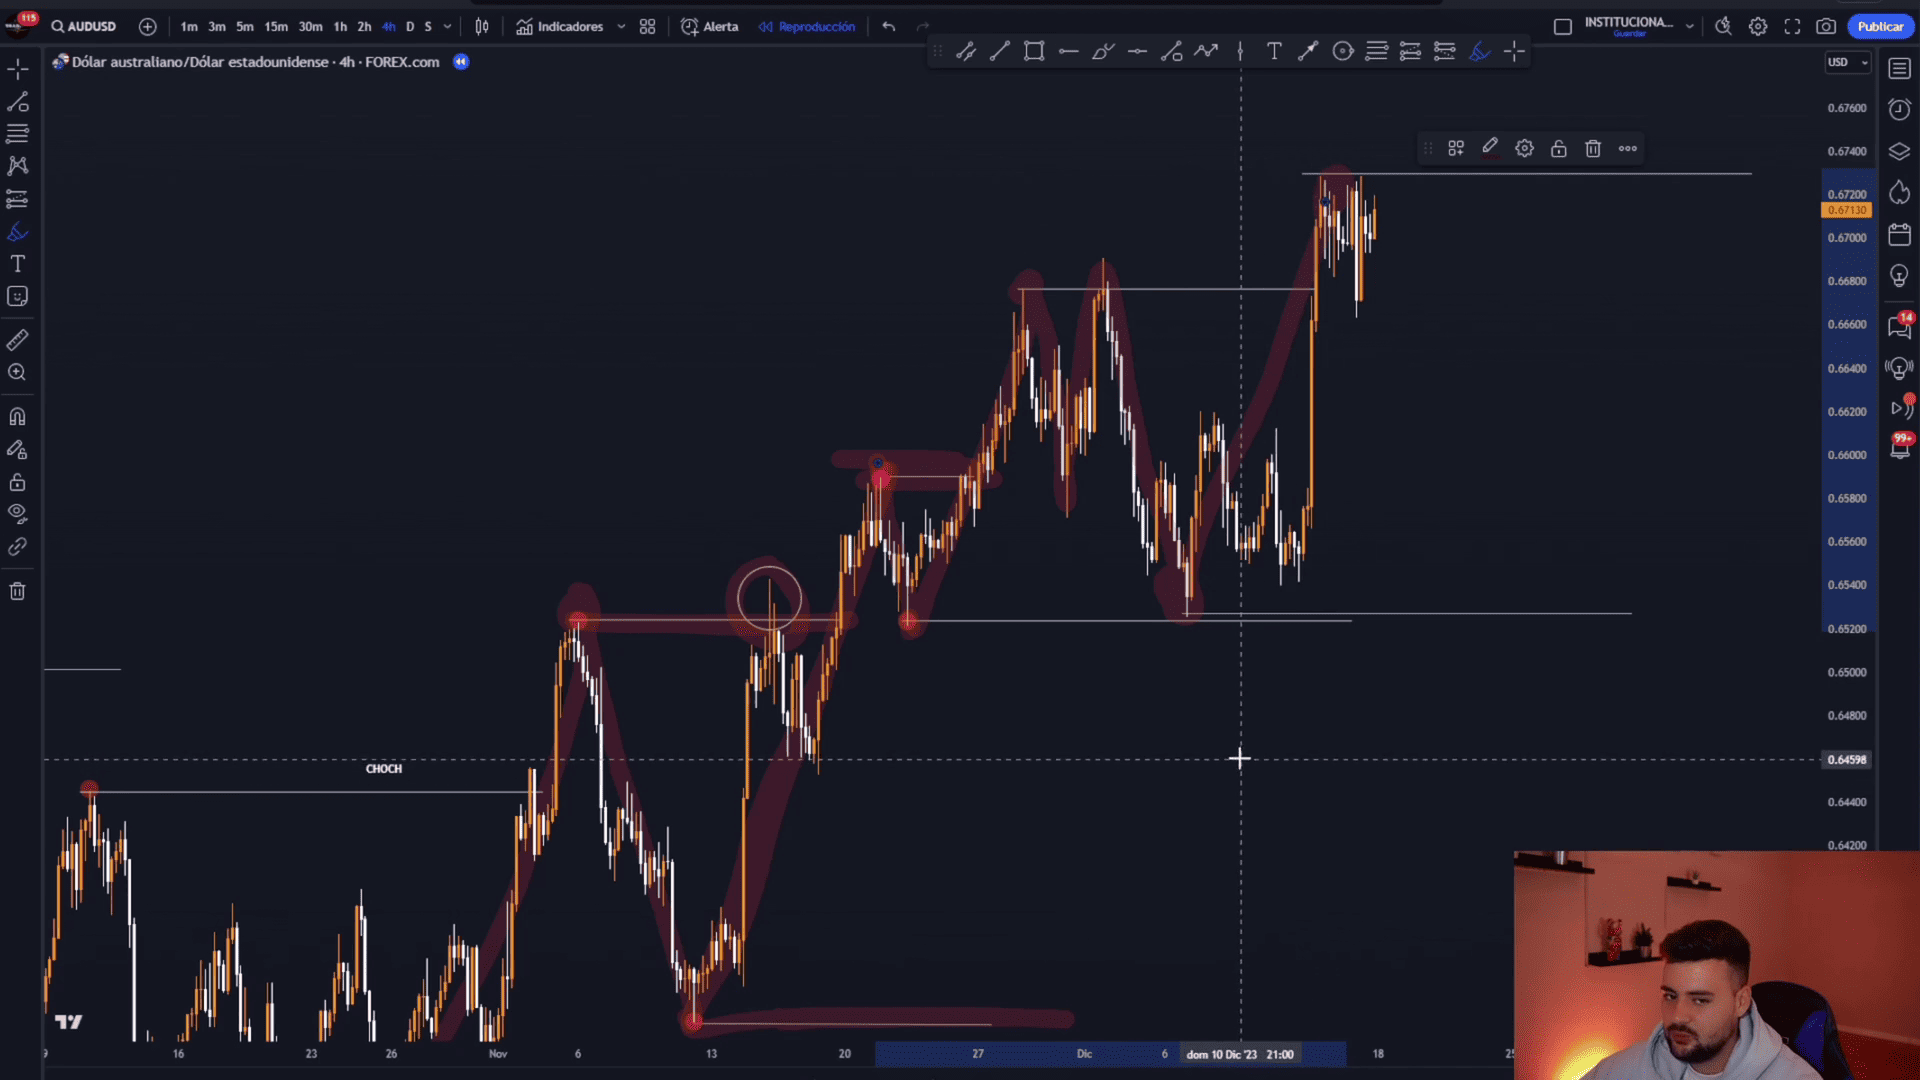
Task: Switch to the 1h timeframe
Action: (x=340, y=27)
